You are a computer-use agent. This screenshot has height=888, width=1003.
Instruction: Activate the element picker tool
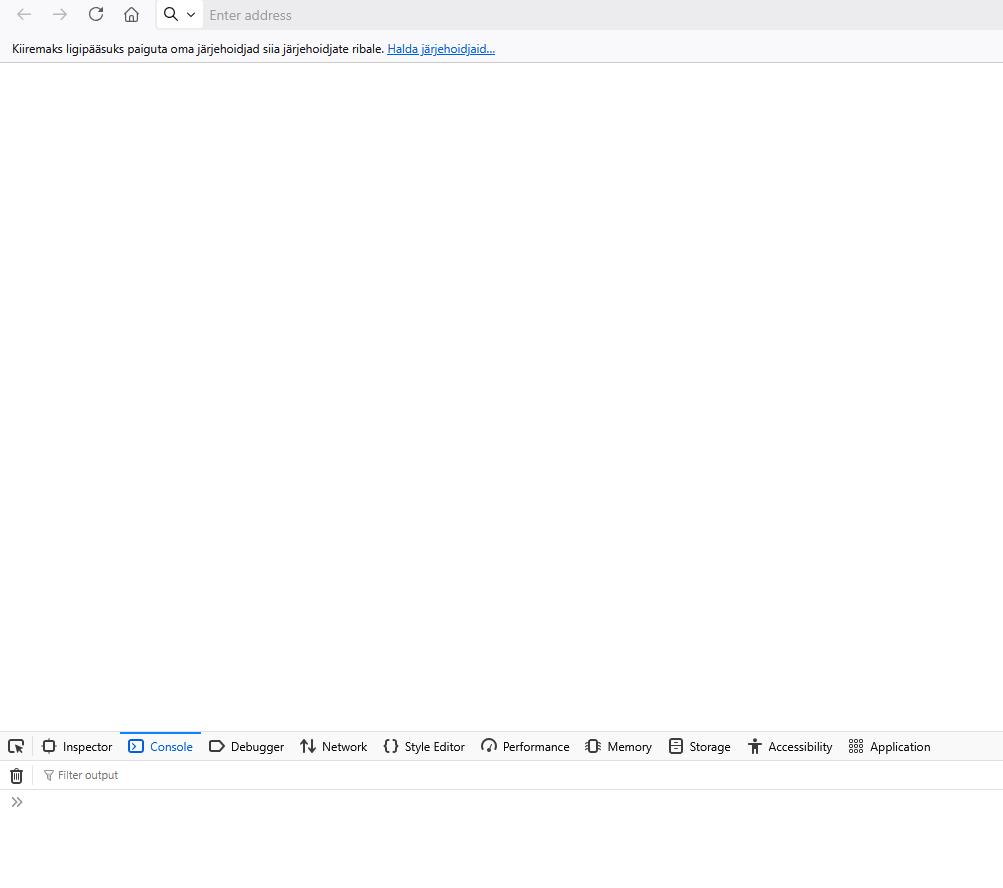coord(16,747)
